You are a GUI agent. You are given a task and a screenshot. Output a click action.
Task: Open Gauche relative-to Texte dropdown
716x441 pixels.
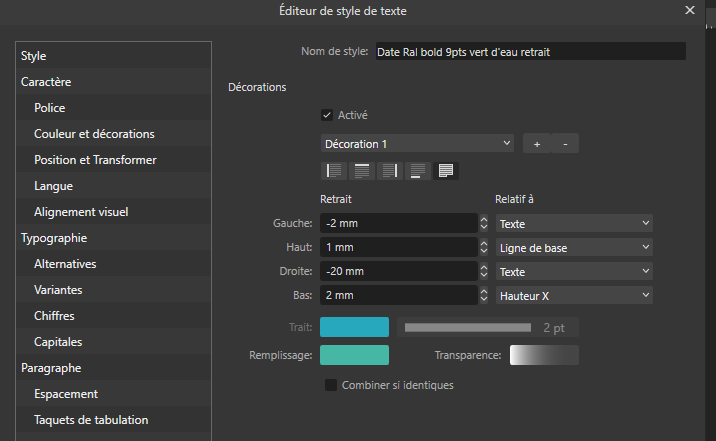coord(574,223)
